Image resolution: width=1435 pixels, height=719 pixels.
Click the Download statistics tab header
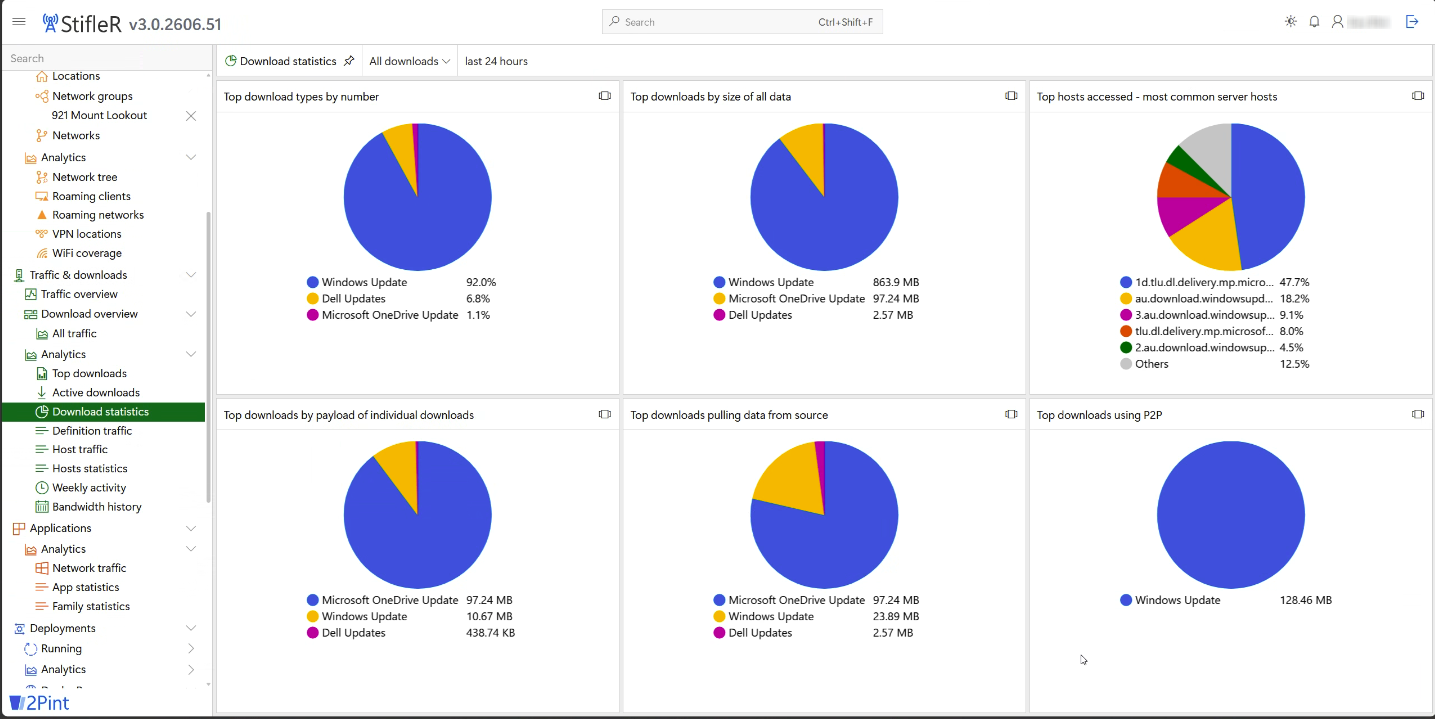tap(288, 61)
